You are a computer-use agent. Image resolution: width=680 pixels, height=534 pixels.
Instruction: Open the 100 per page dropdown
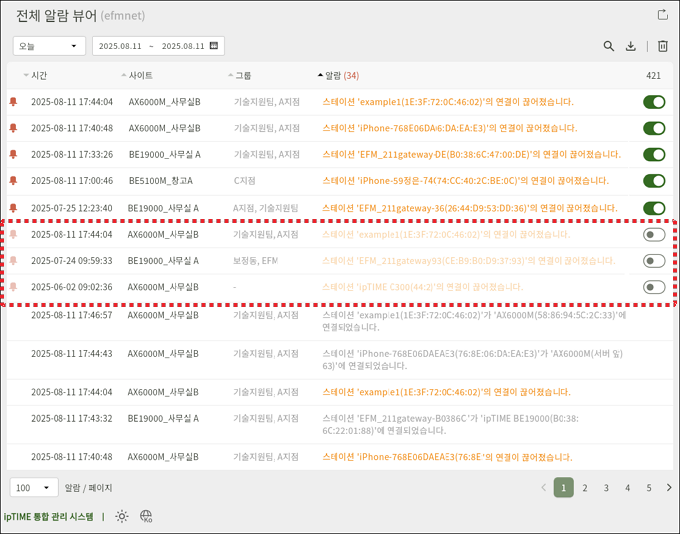pos(34,488)
